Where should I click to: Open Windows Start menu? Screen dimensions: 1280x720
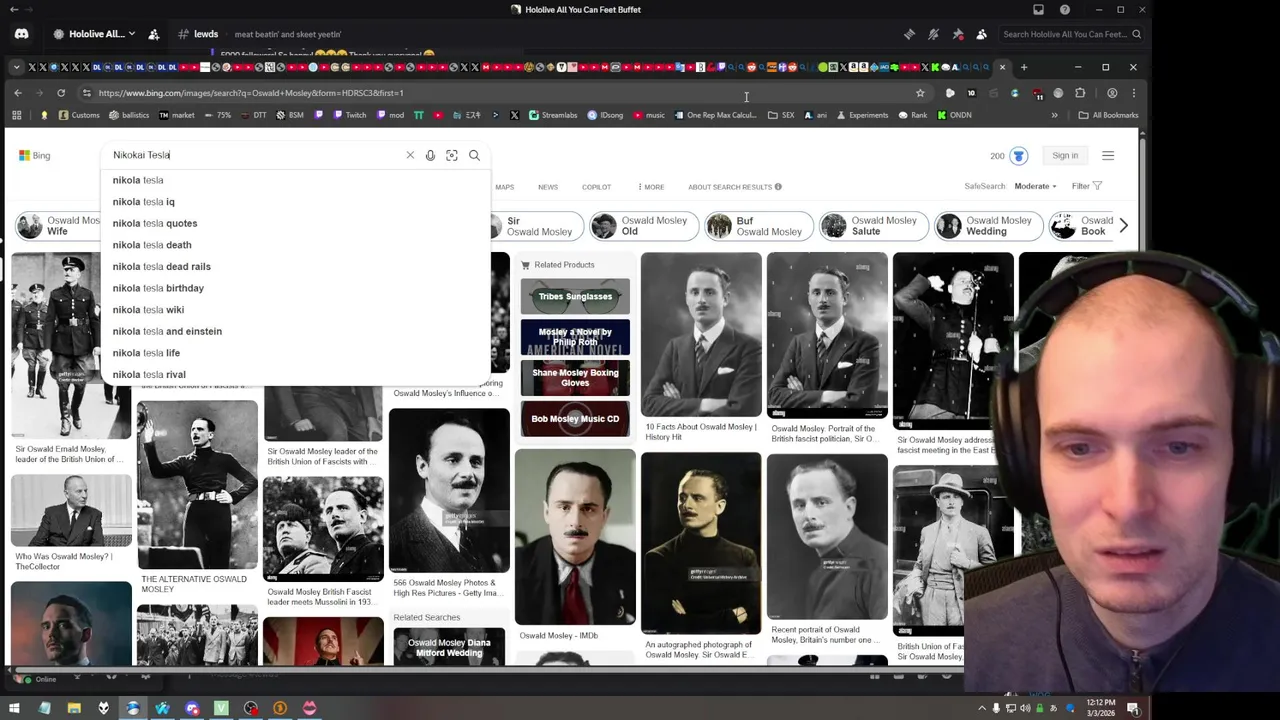click(14, 708)
